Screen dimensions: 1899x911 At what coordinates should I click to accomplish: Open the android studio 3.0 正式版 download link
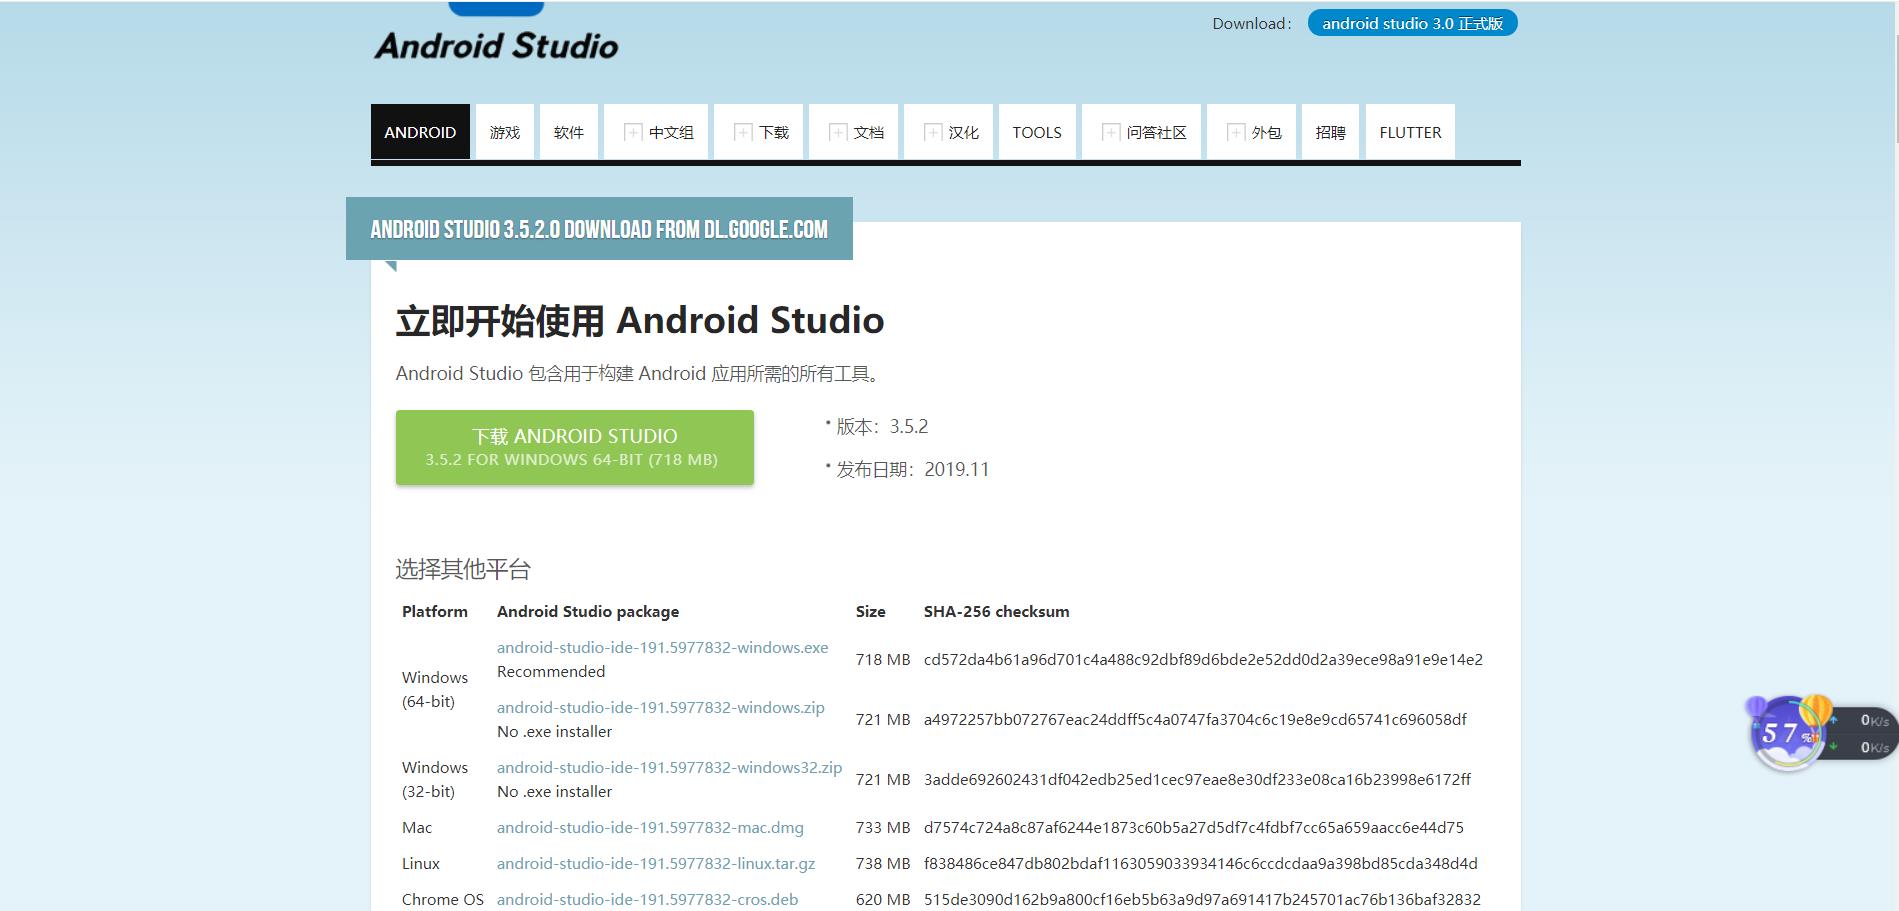(x=1412, y=23)
